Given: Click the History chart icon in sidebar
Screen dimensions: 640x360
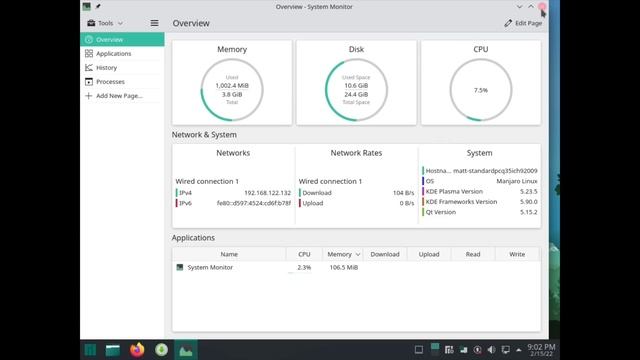Looking at the screenshot, I should tap(89, 68).
